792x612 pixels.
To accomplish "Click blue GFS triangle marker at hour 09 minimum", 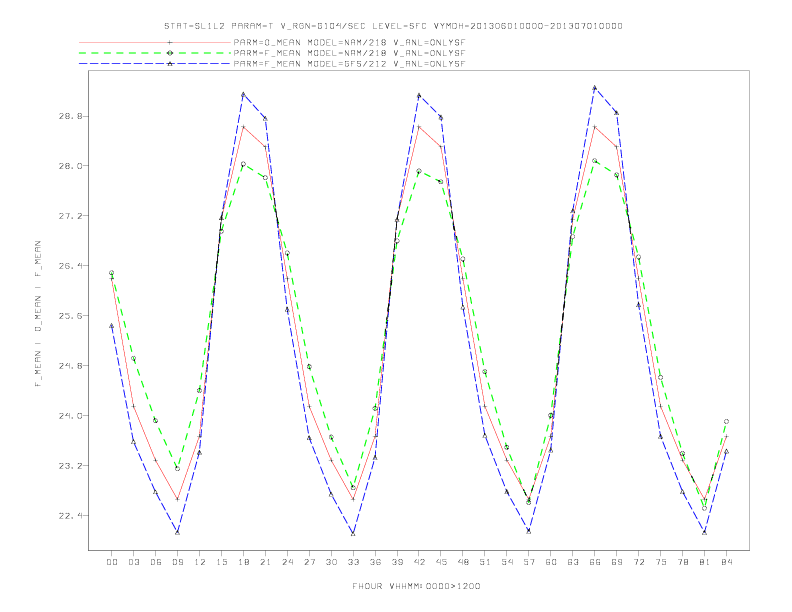I will [177, 532].
